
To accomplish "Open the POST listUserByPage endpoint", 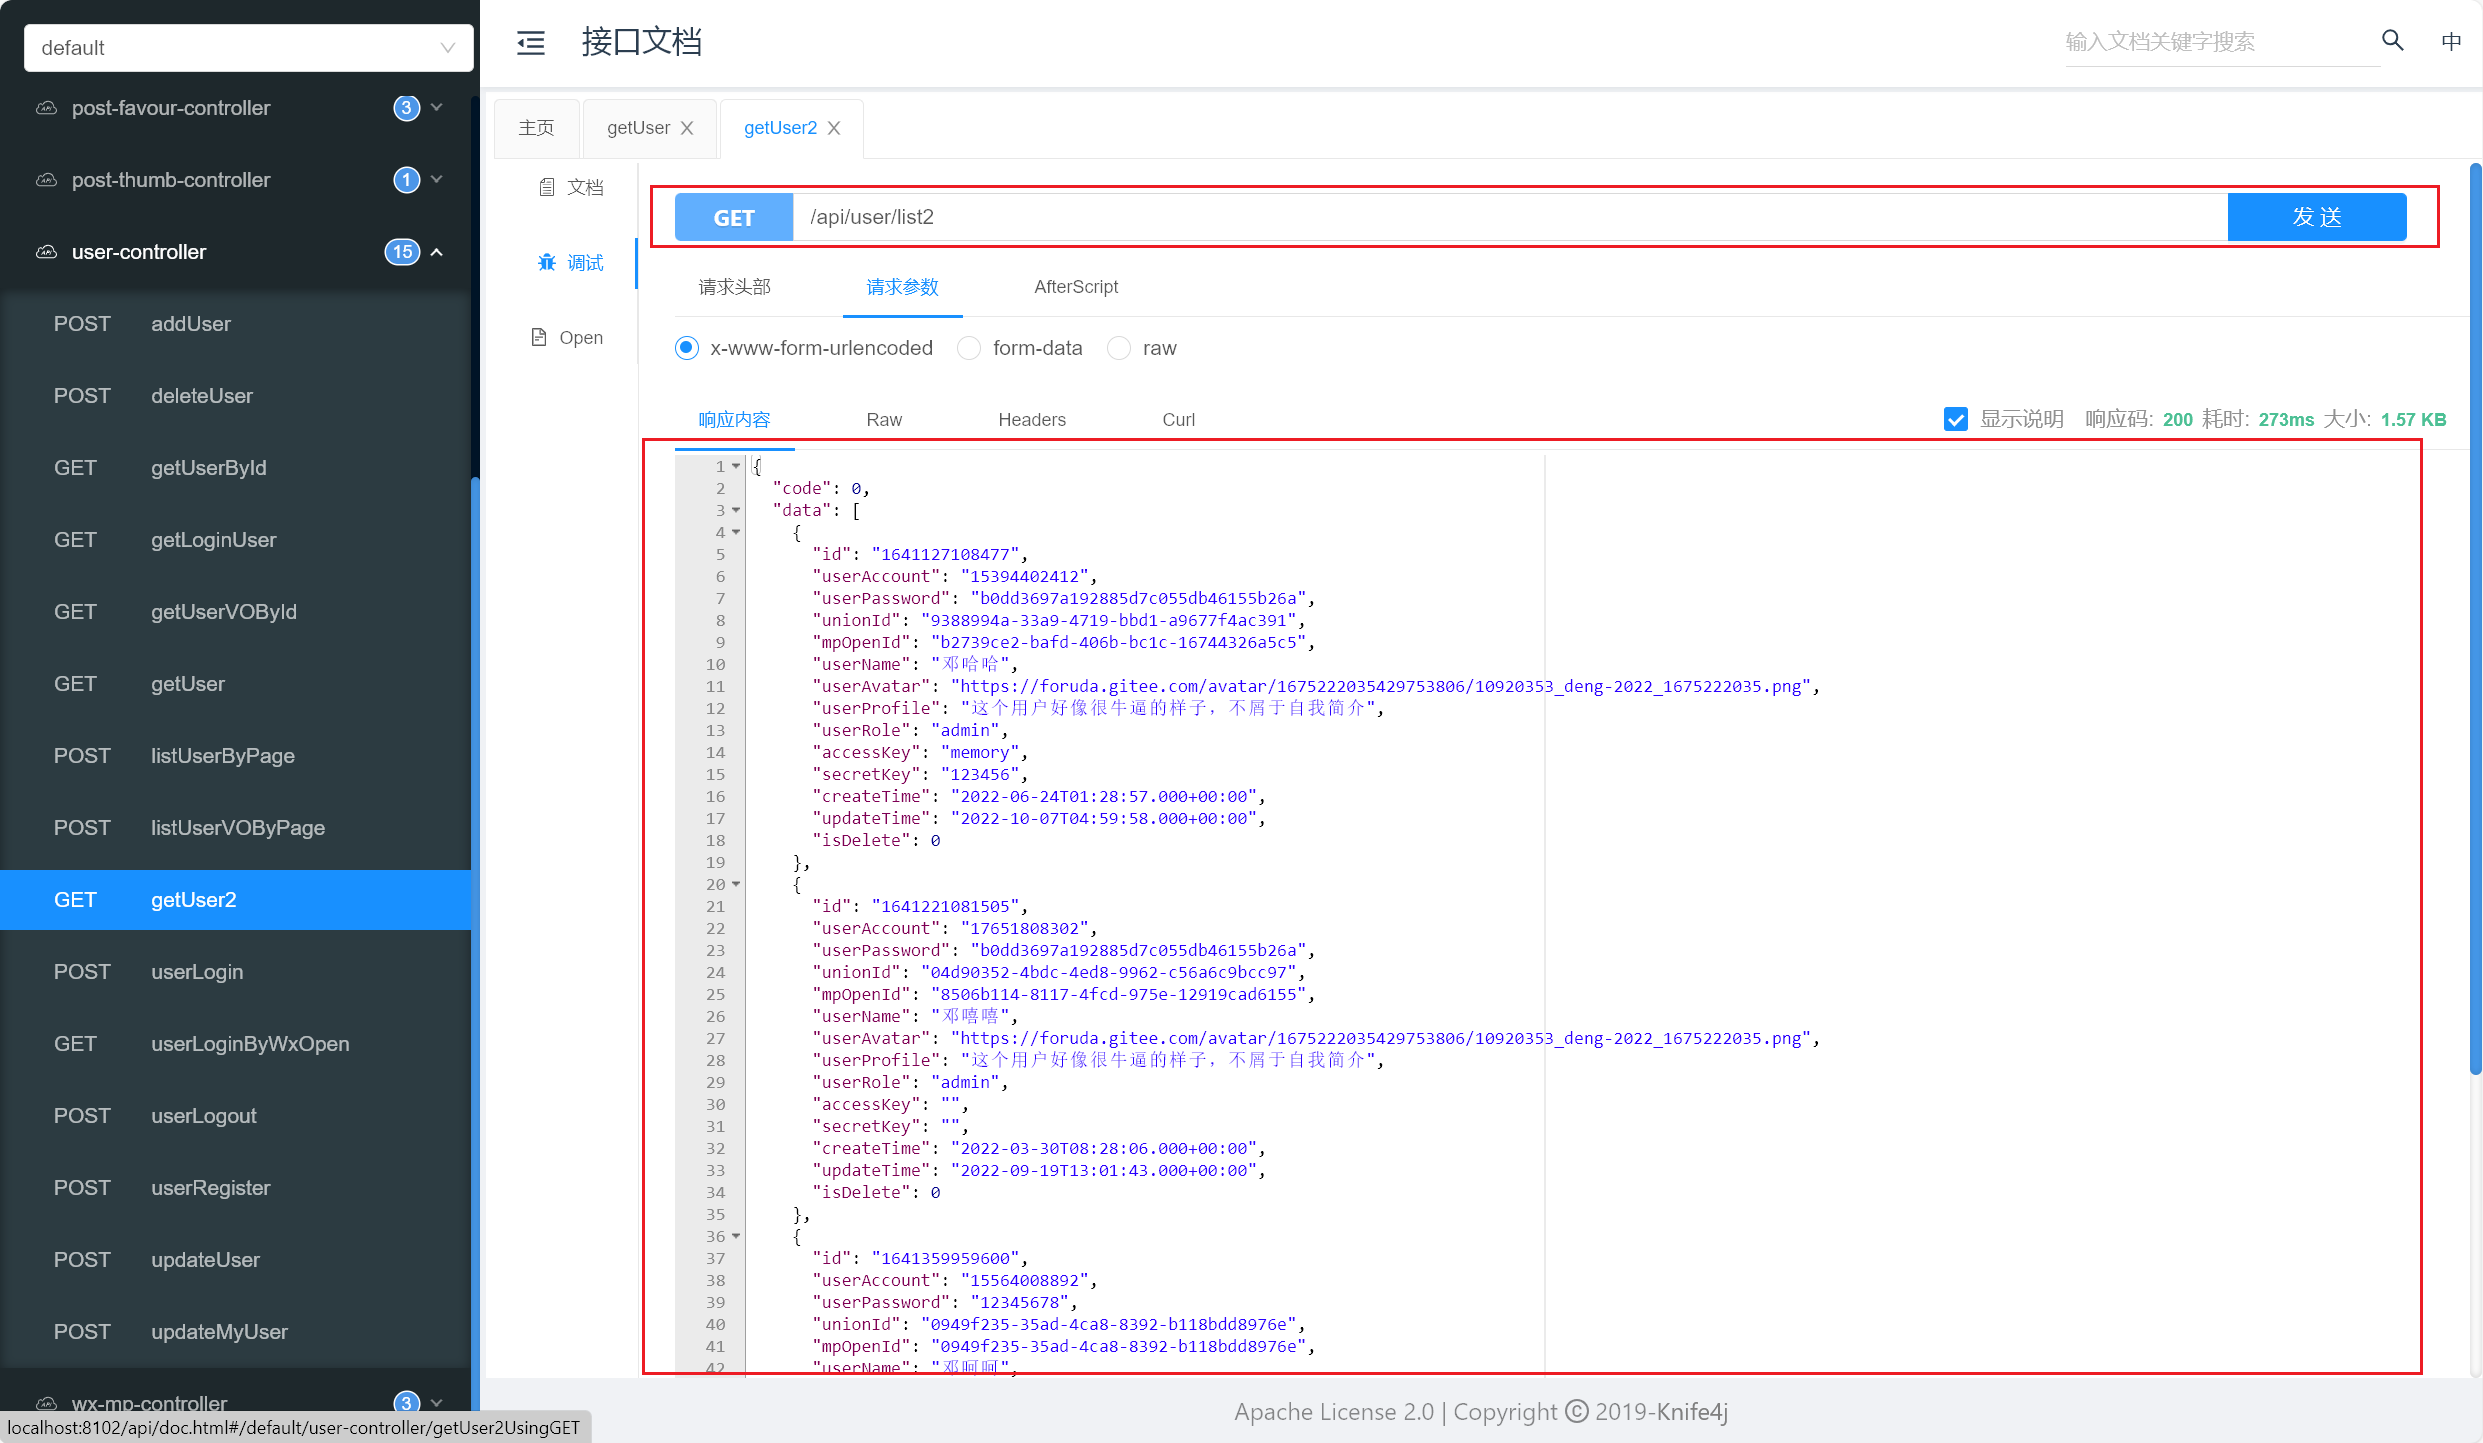I will (x=236, y=756).
